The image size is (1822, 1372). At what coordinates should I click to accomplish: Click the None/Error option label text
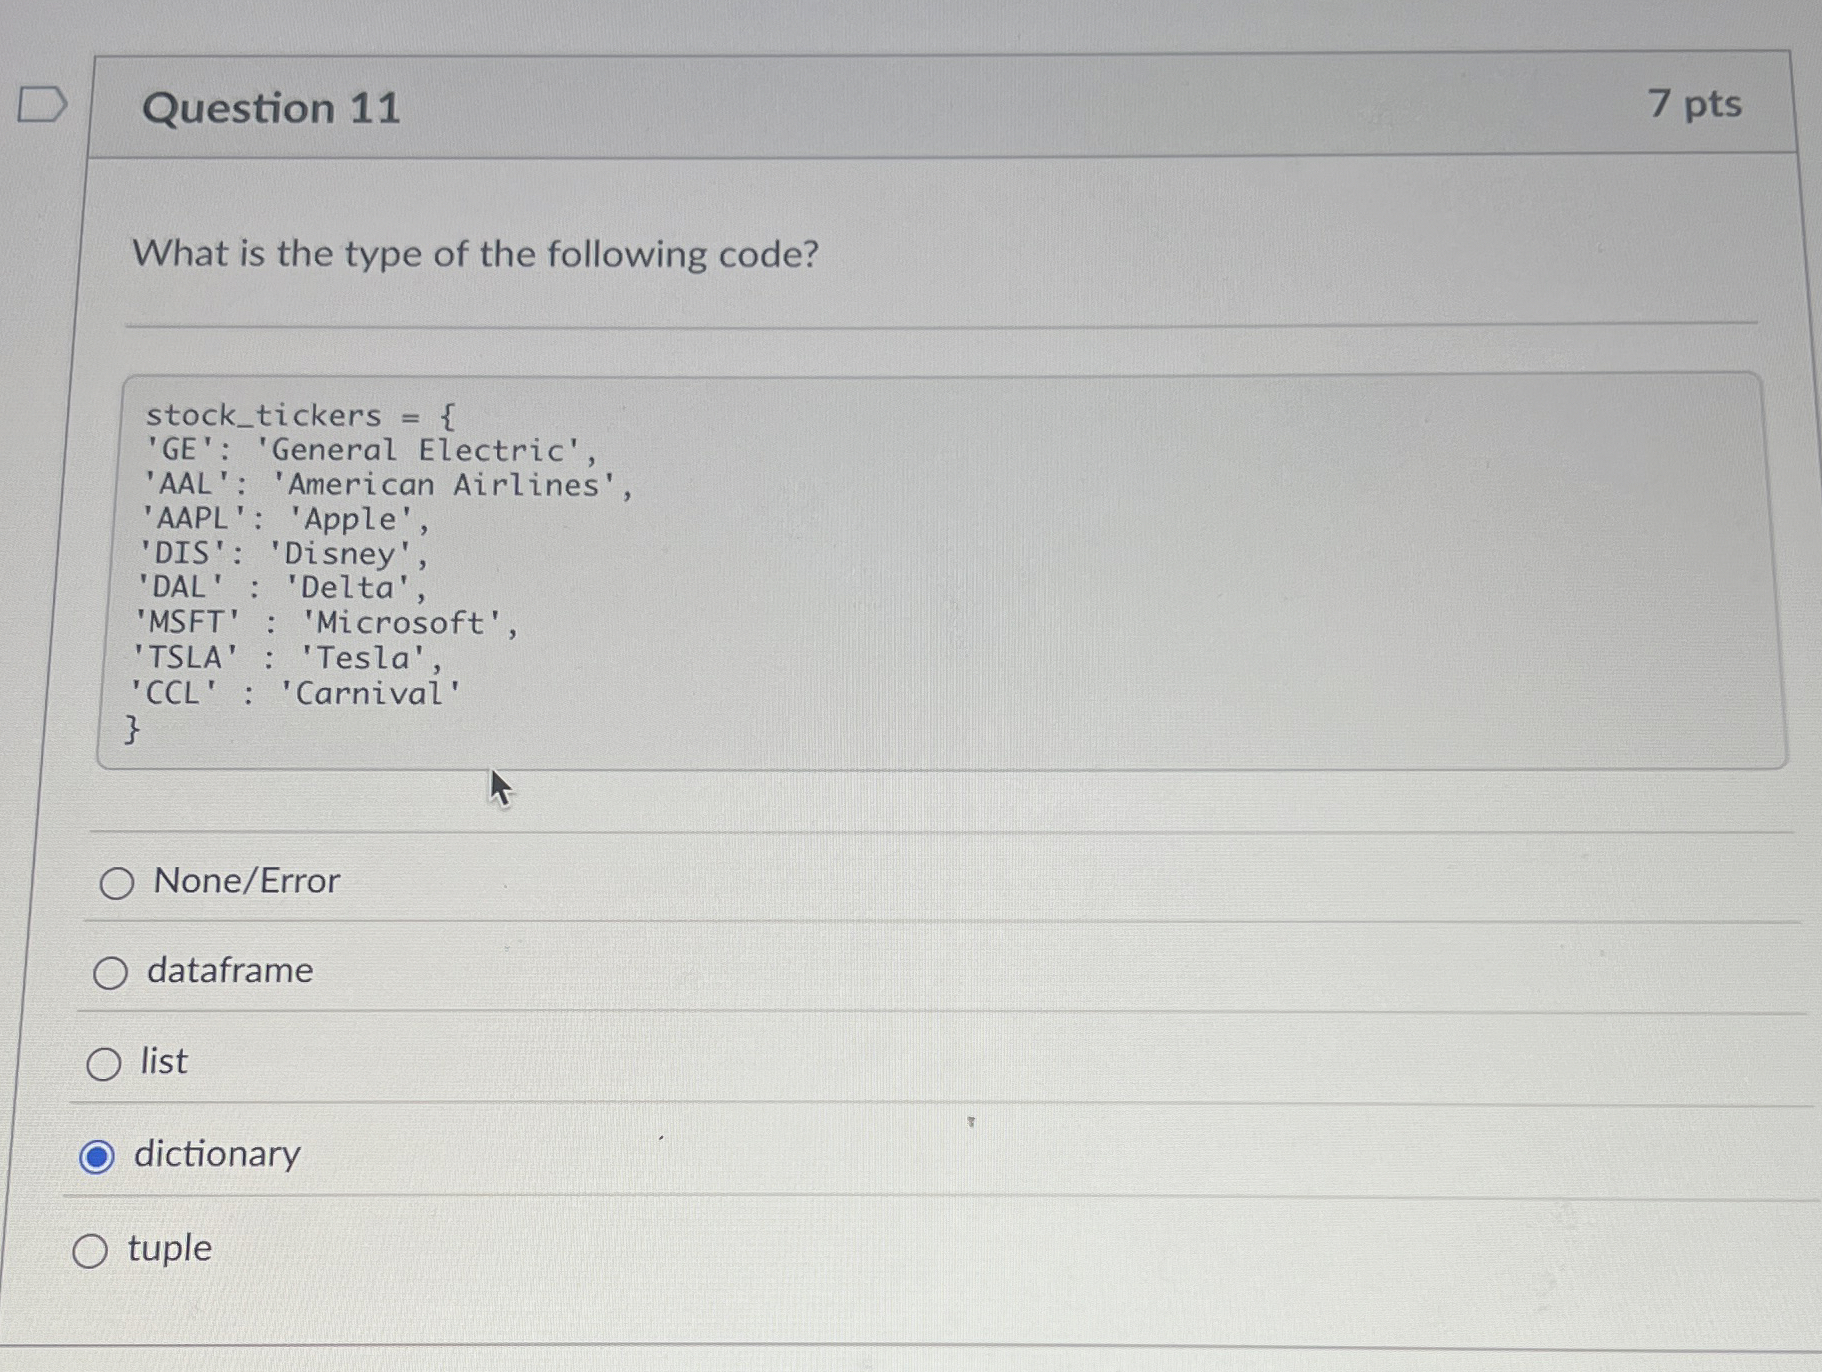click(x=244, y=882)
